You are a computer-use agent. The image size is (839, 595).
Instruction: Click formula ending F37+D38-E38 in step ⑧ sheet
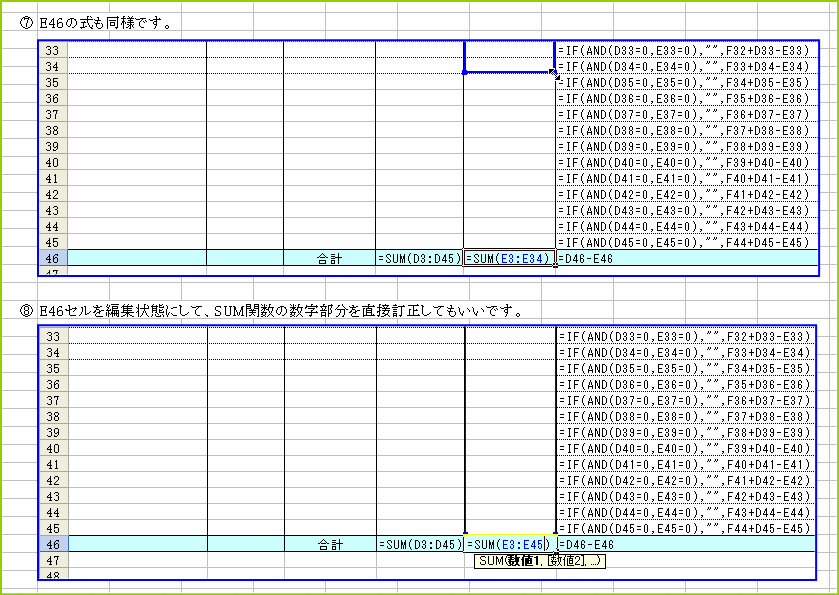coord(687,417)
